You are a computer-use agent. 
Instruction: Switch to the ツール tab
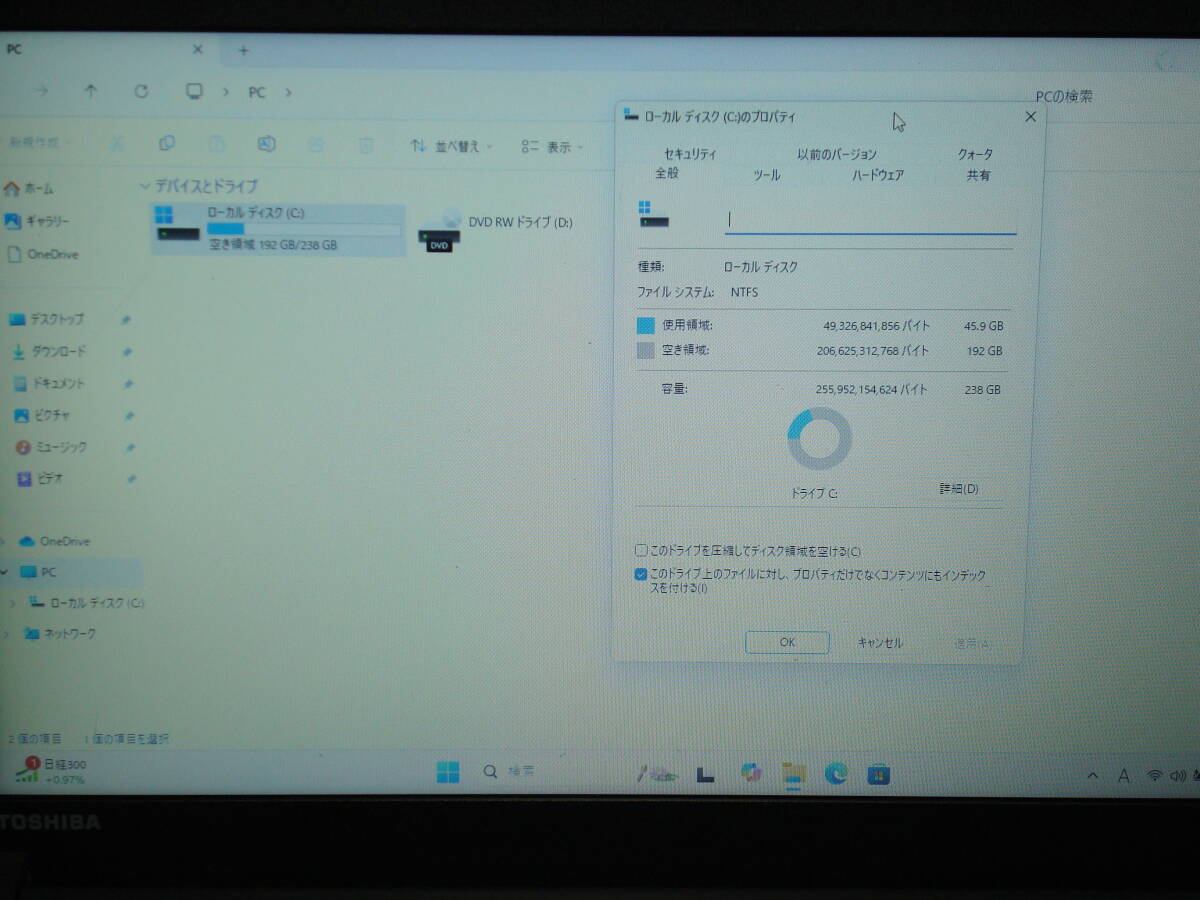764,176
